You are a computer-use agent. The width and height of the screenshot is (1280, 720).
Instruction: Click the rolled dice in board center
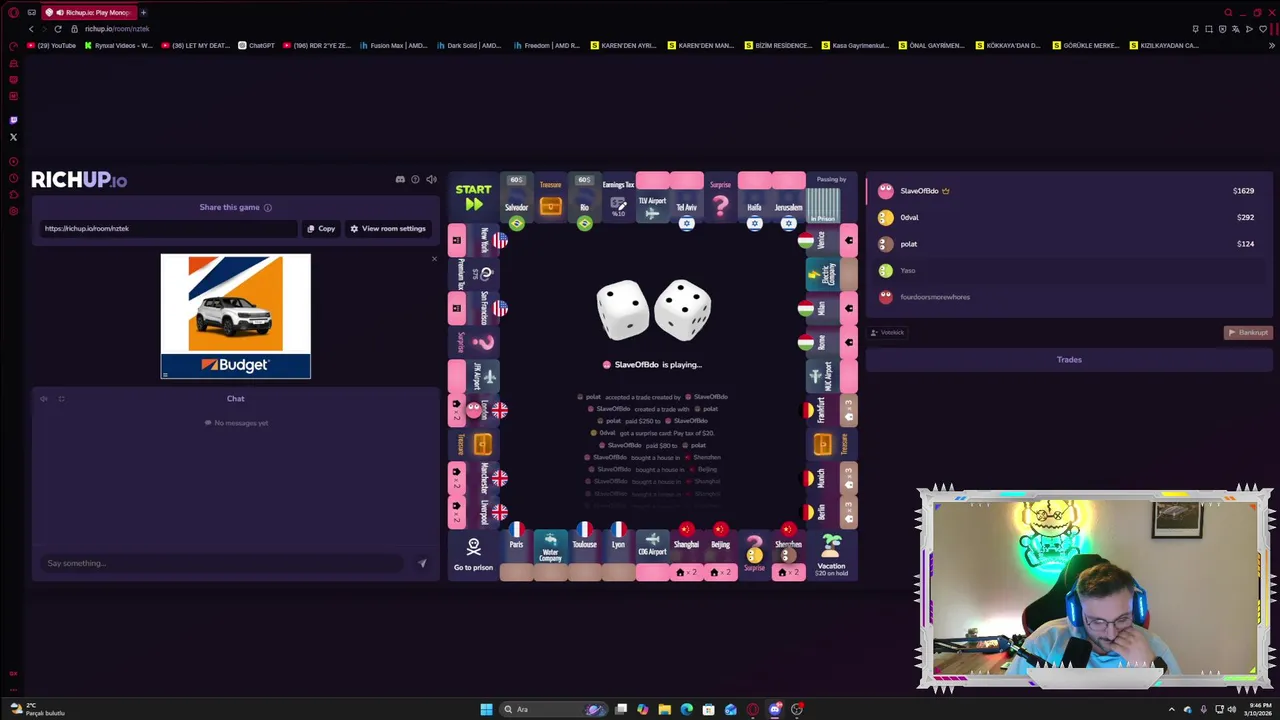click(653, 310)
